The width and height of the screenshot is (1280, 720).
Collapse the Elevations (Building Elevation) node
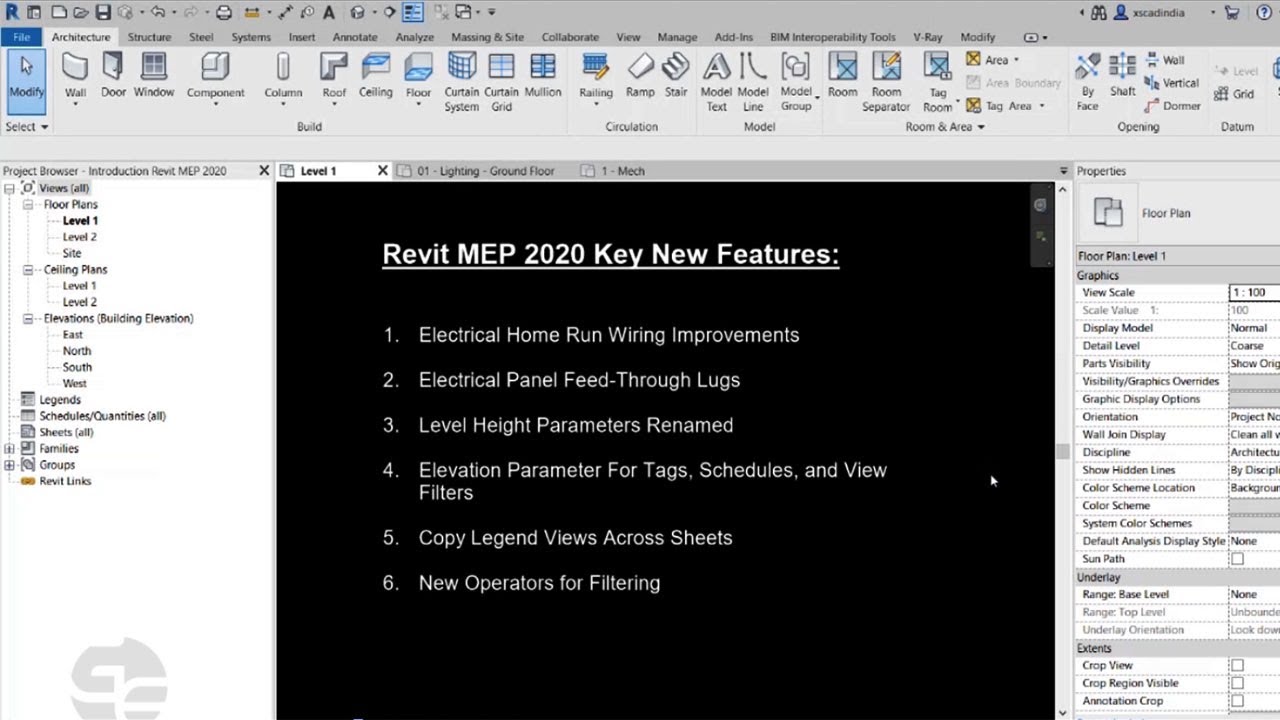29,318
